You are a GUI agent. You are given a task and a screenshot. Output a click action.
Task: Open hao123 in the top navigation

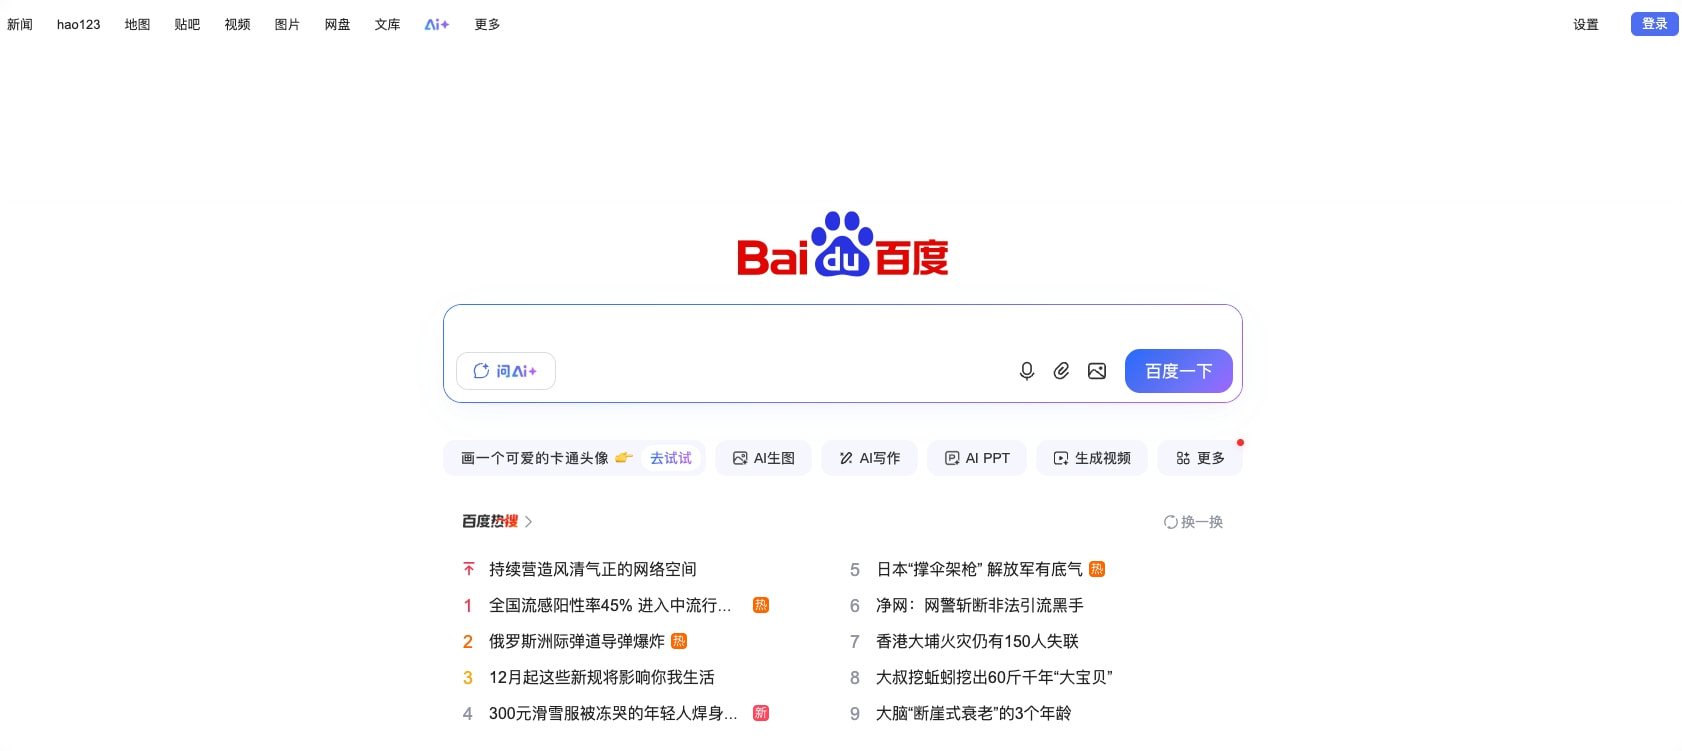click(79, 24)
